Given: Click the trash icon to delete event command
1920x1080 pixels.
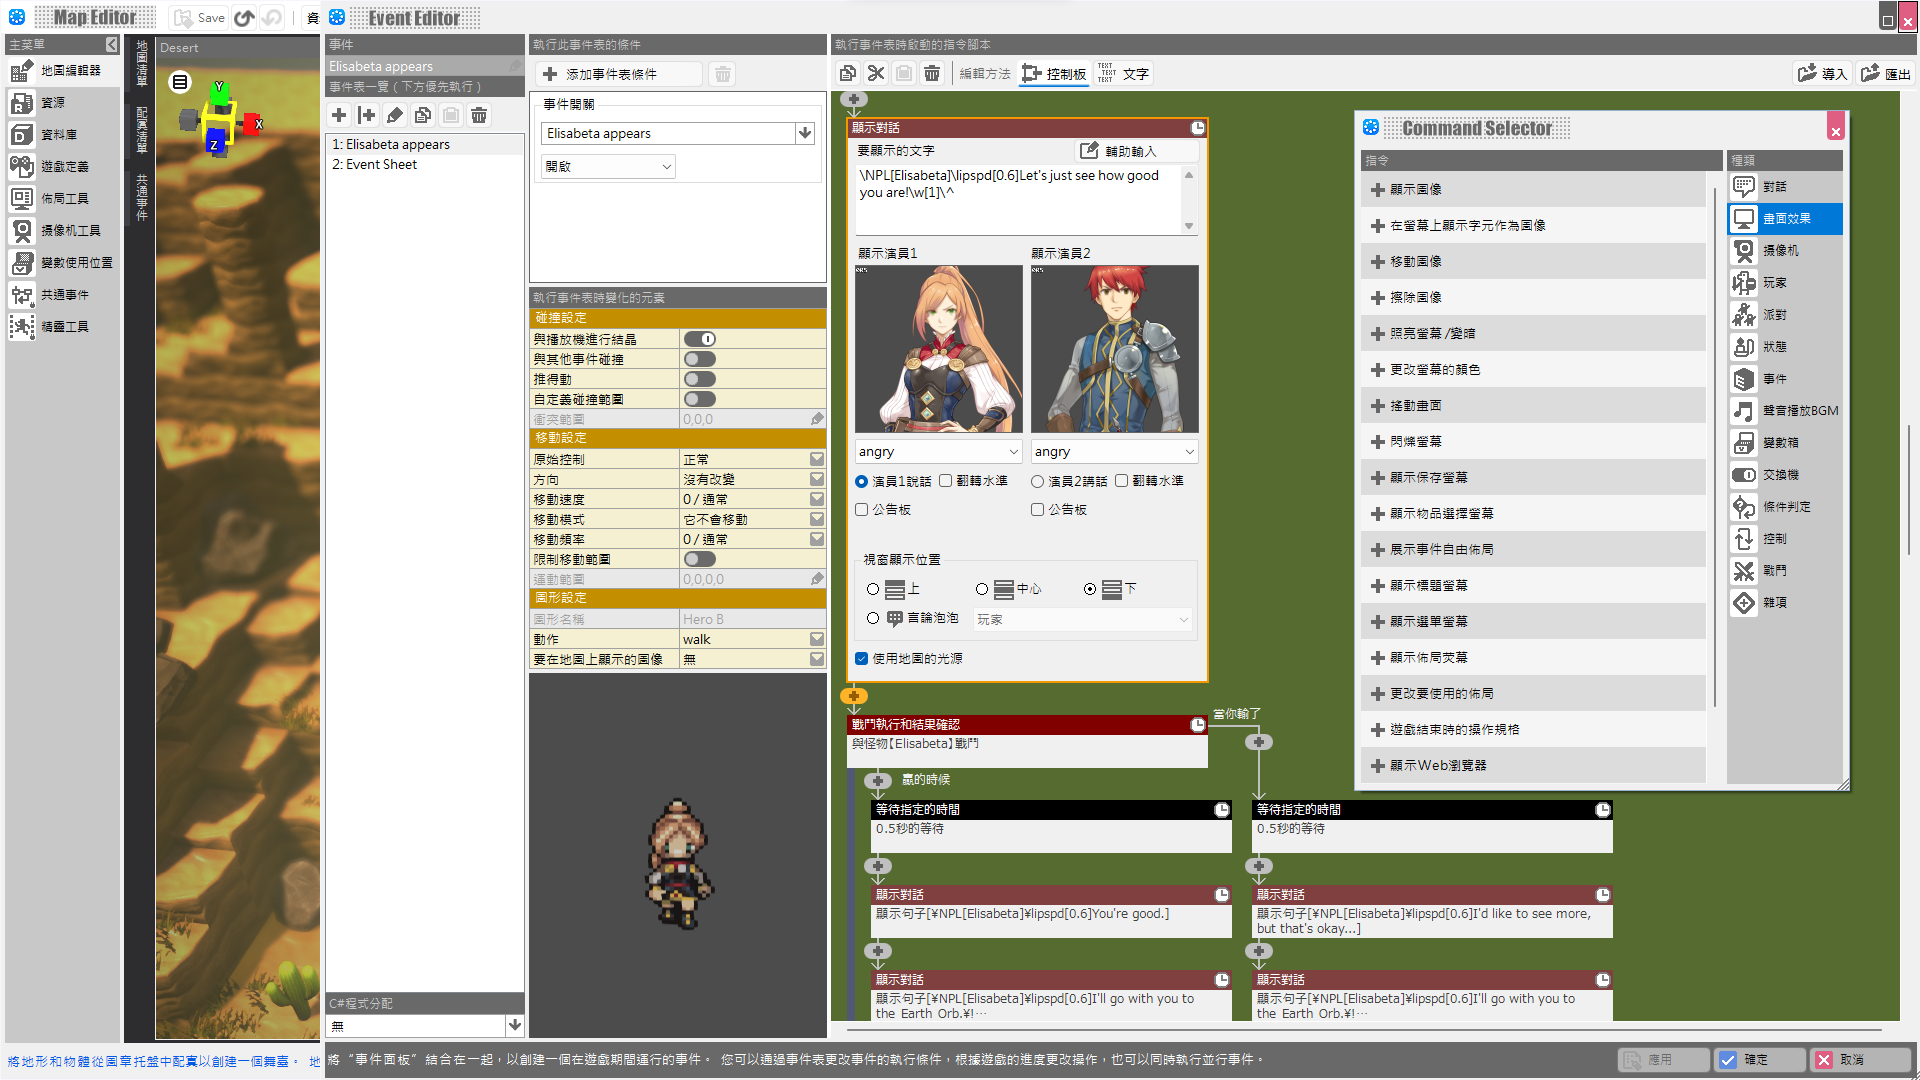Looking at the screenshot, I should (x=932, y=73).
